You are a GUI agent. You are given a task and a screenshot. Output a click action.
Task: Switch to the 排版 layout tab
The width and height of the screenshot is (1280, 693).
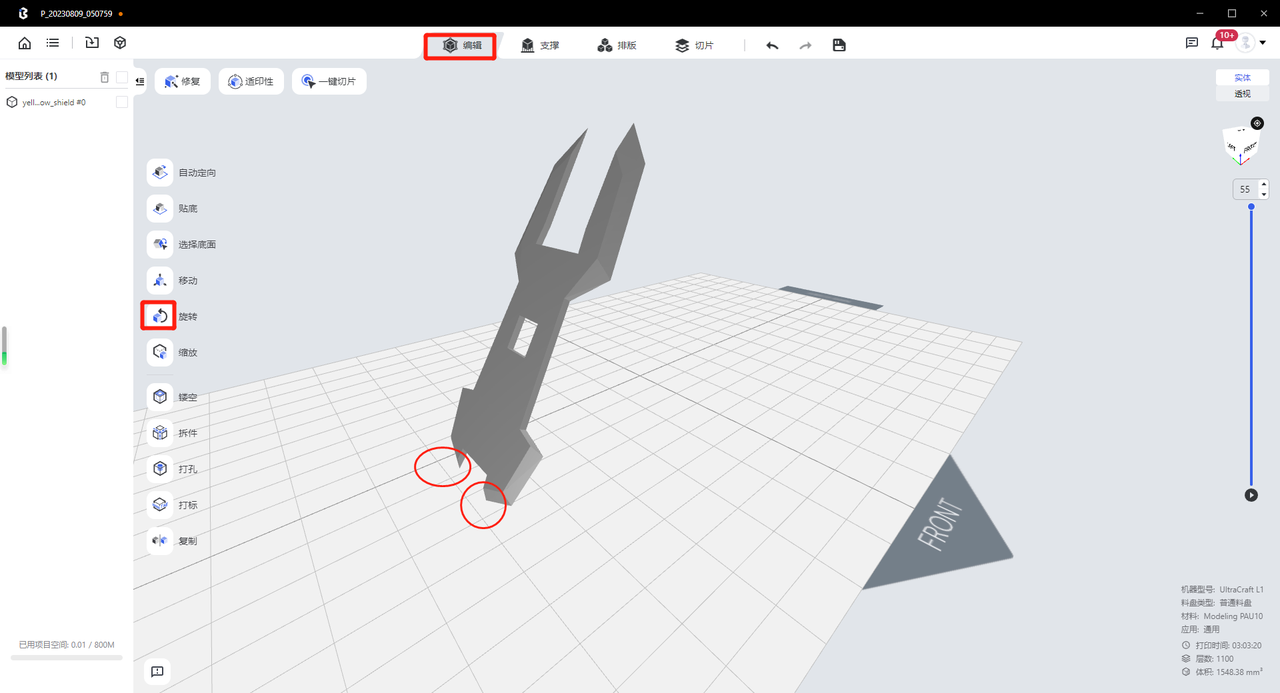617,46
